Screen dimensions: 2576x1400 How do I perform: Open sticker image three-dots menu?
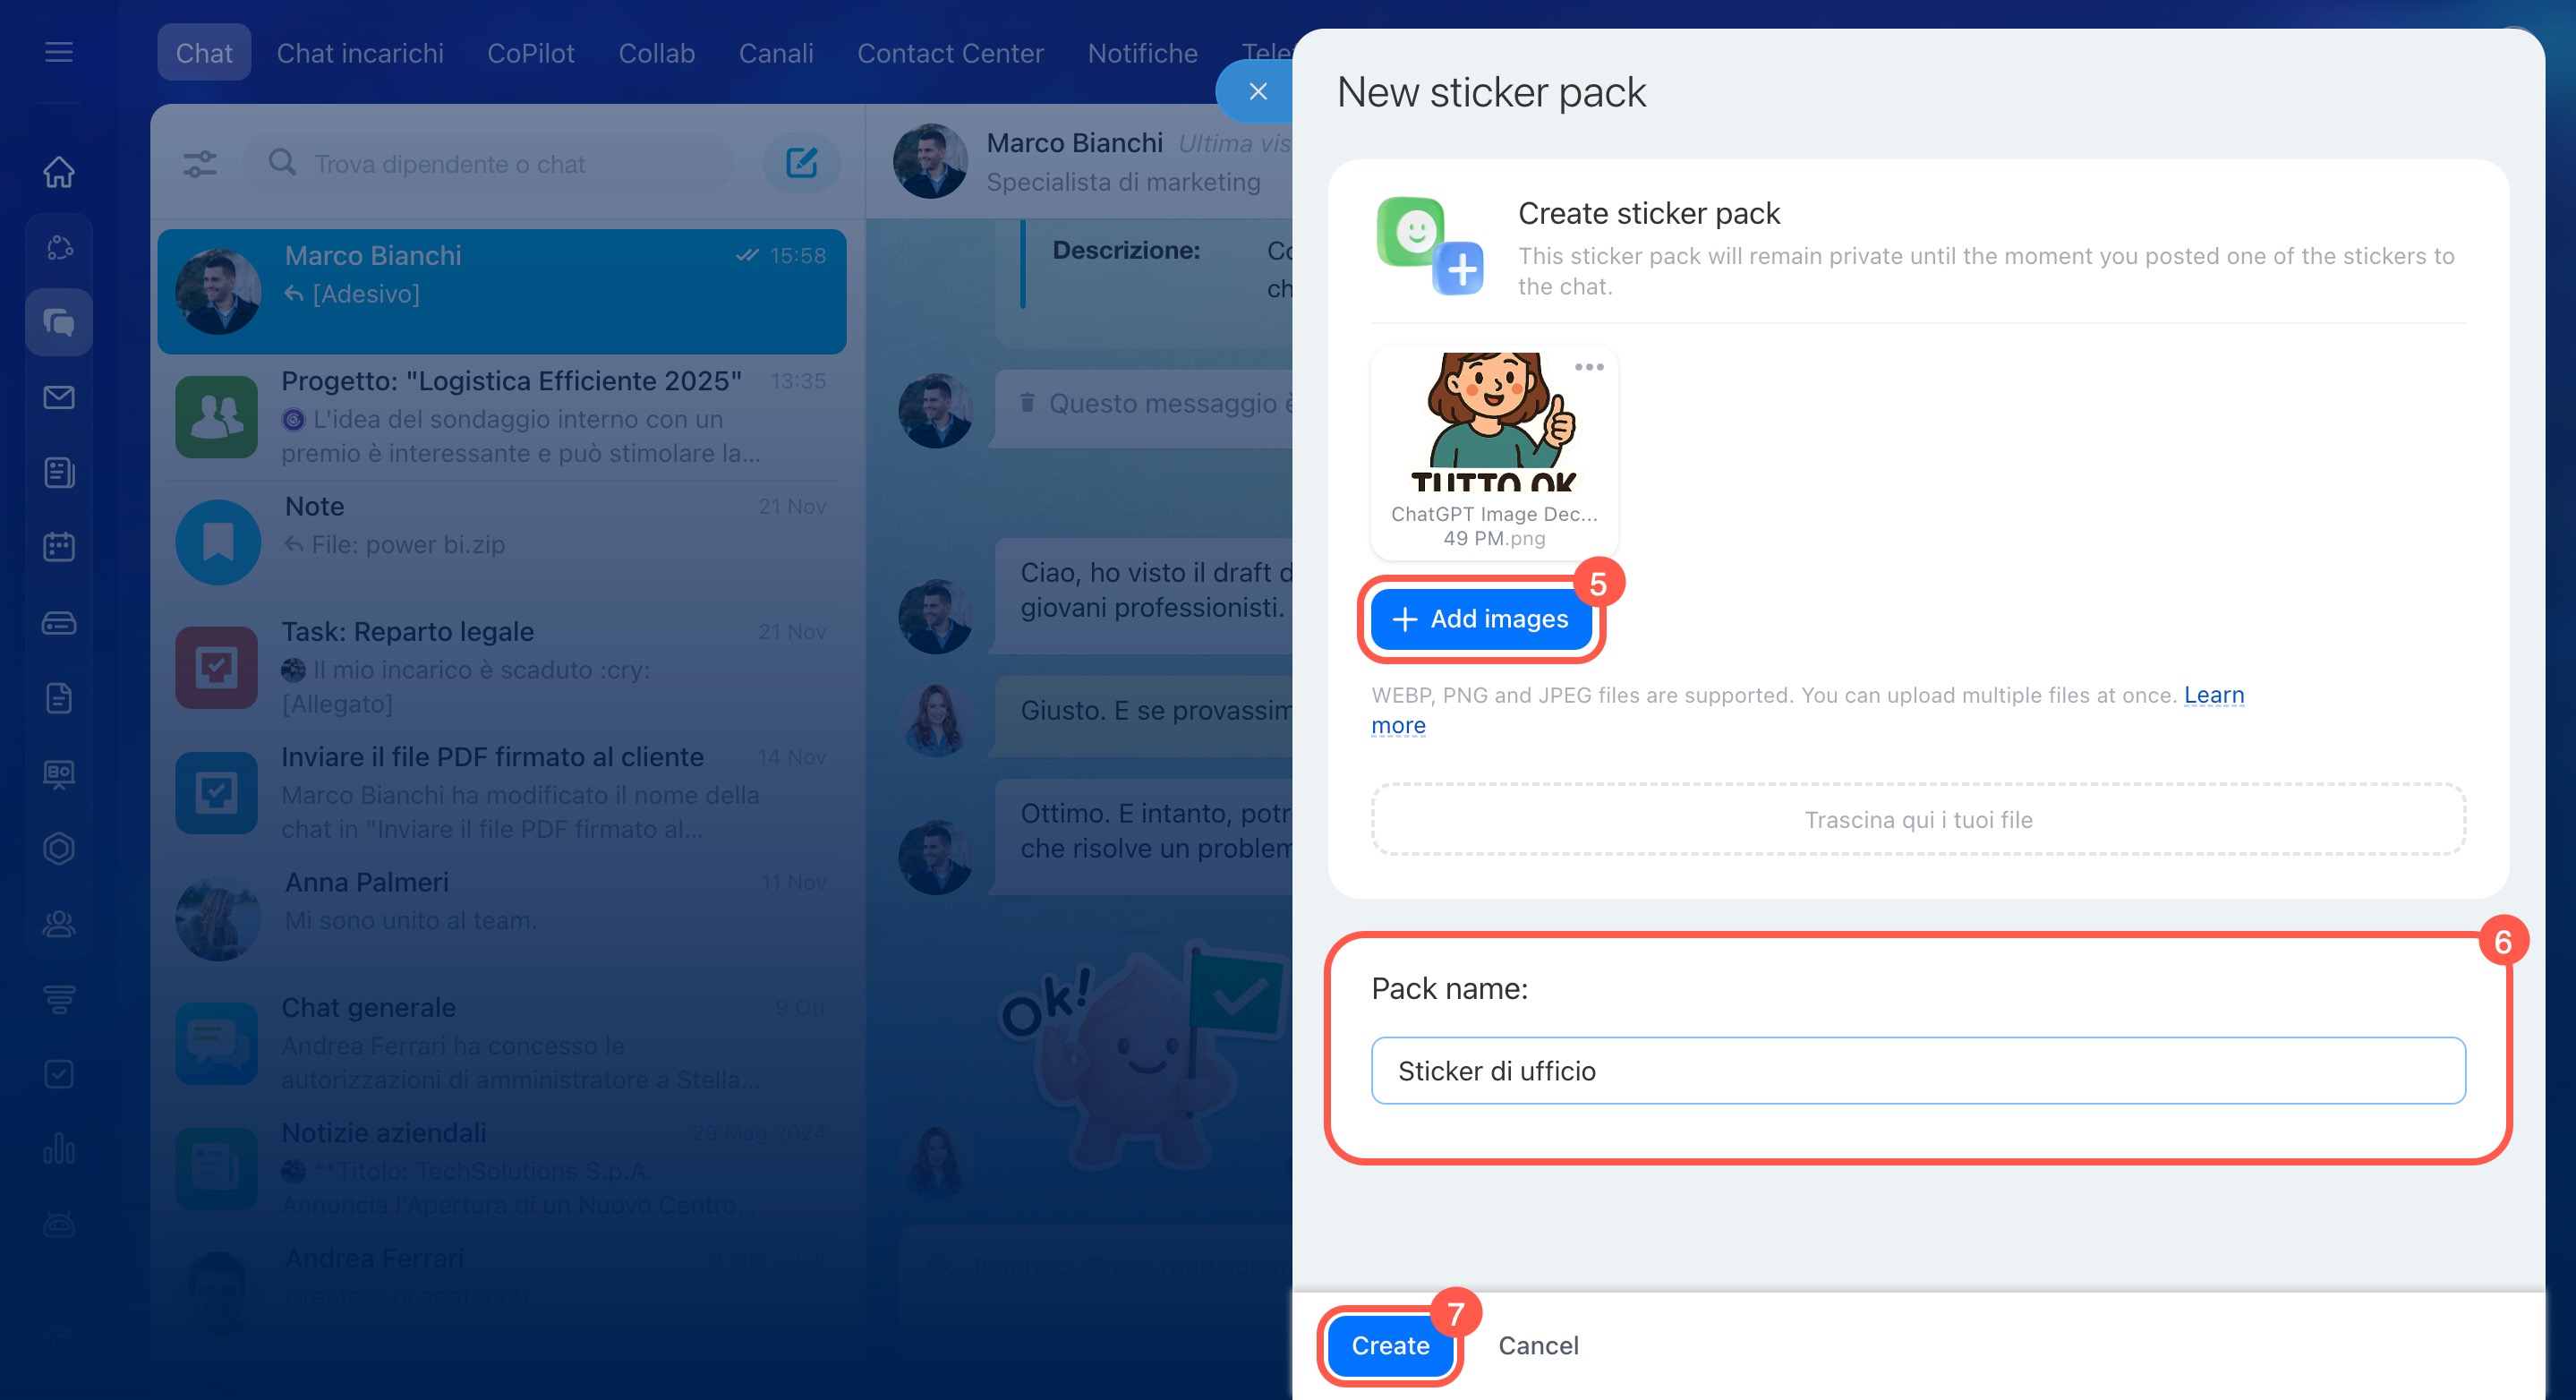tap(1588, 367)
